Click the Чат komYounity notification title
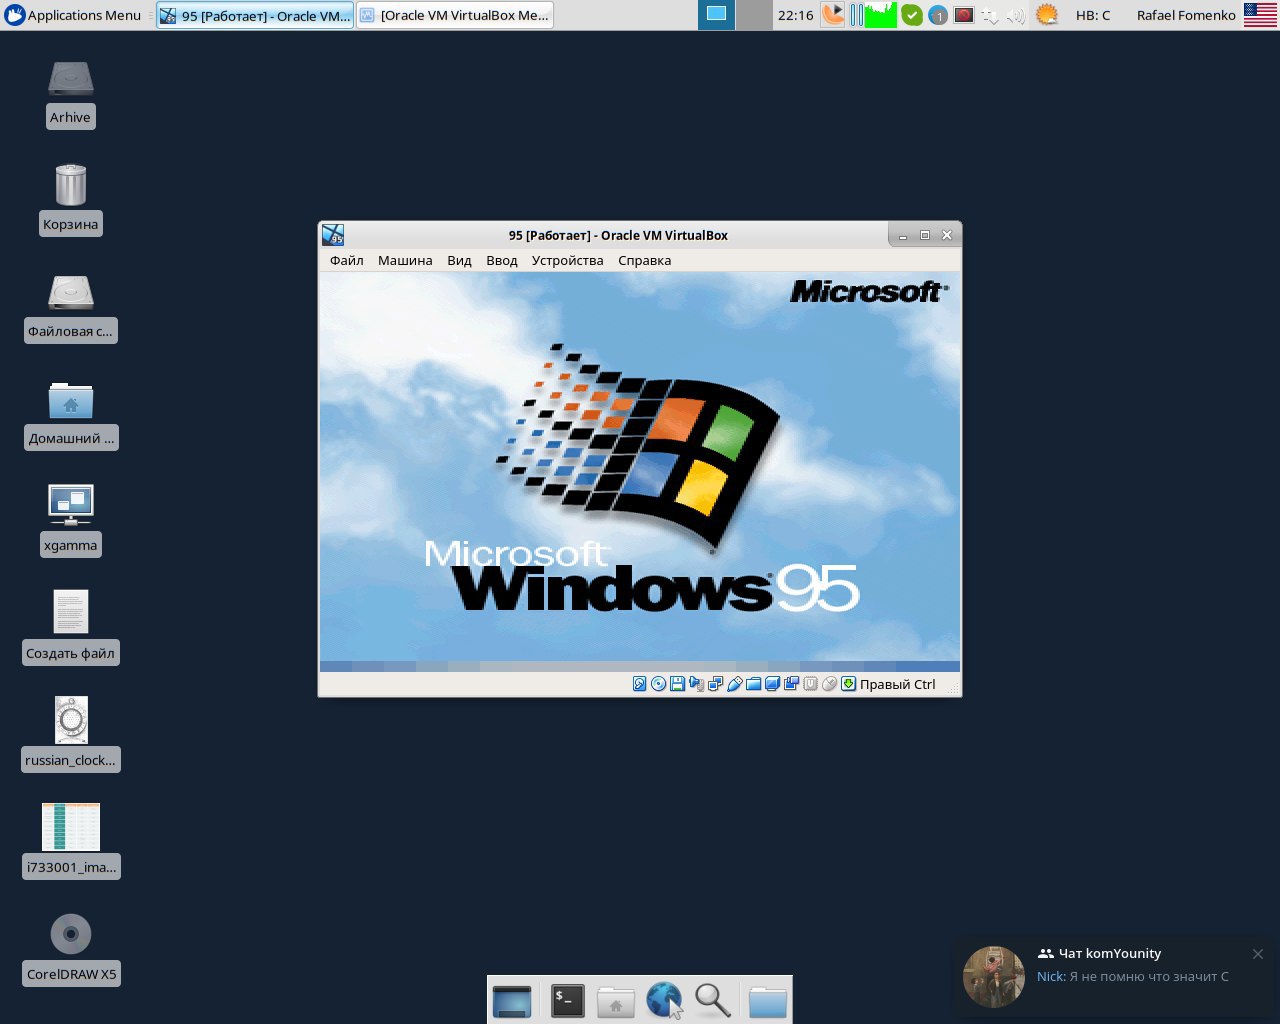 coord(1110,953)
